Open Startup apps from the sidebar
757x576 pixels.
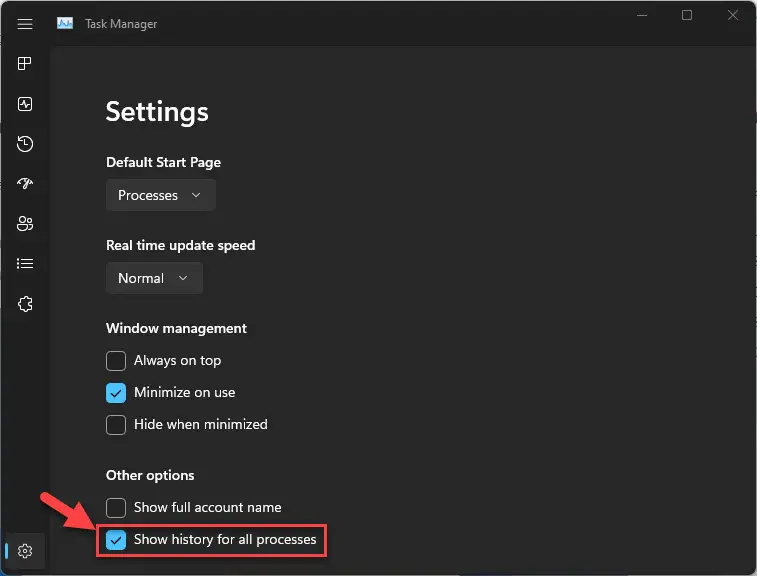coord(25,183)
